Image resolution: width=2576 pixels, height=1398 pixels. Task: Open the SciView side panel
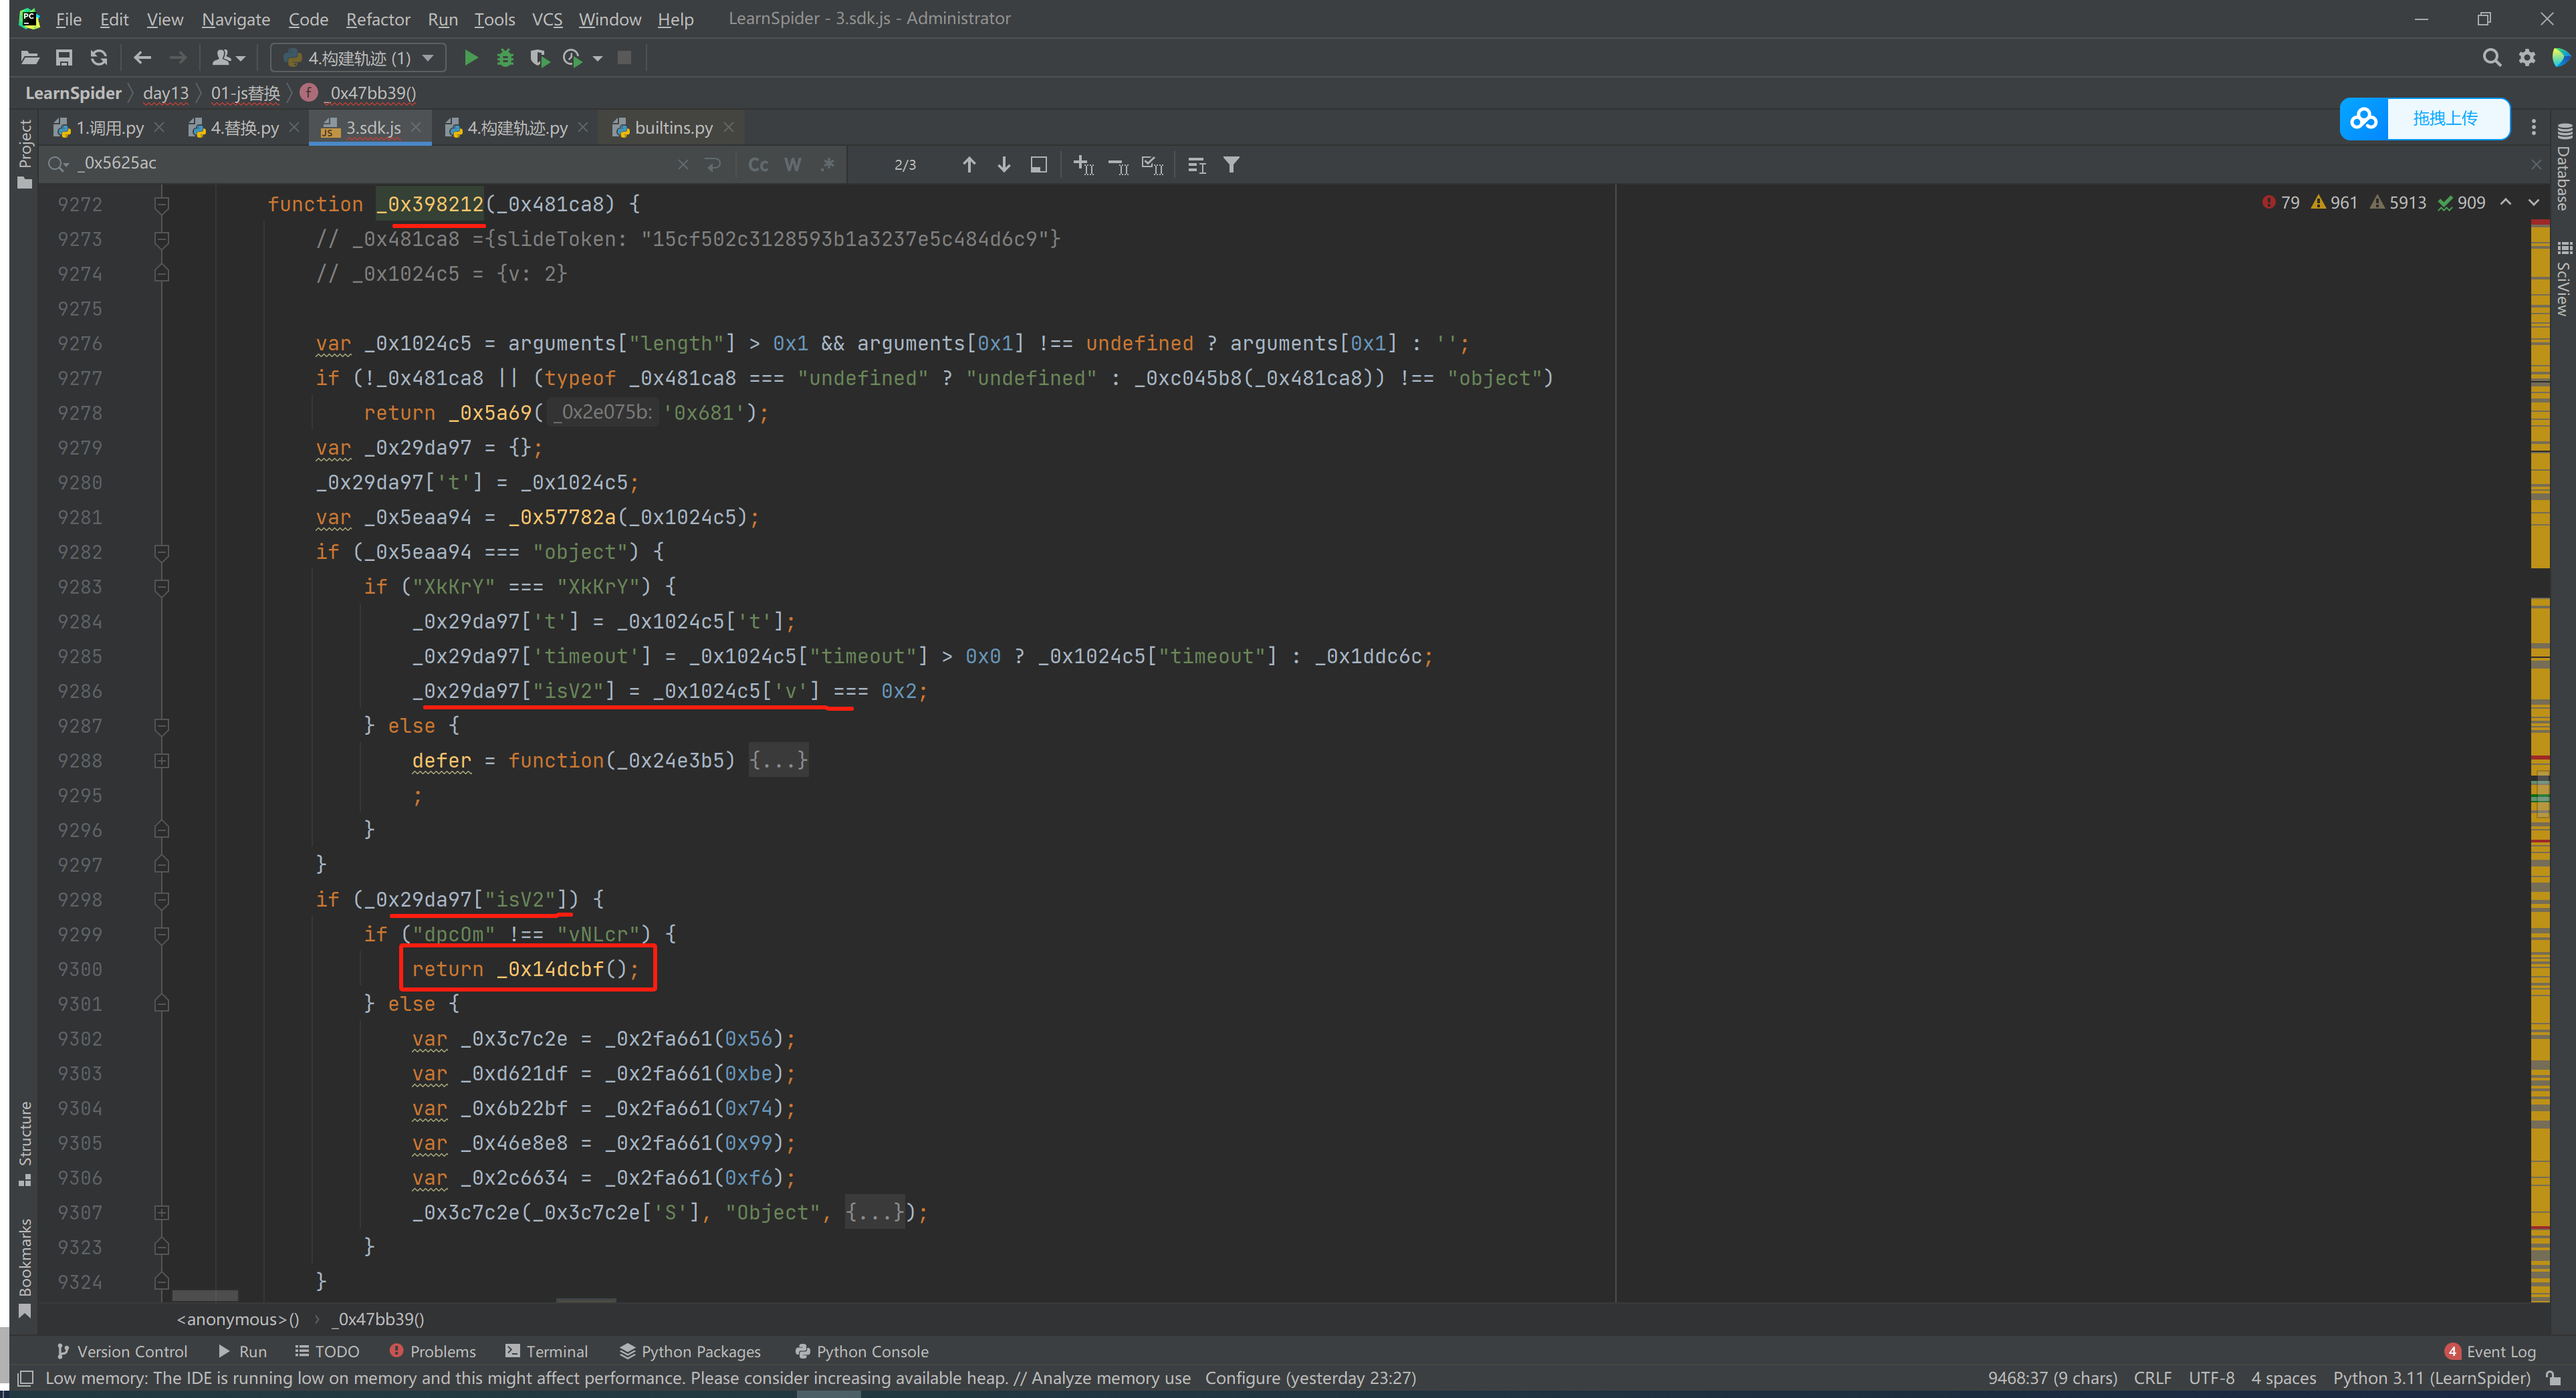2563,278
